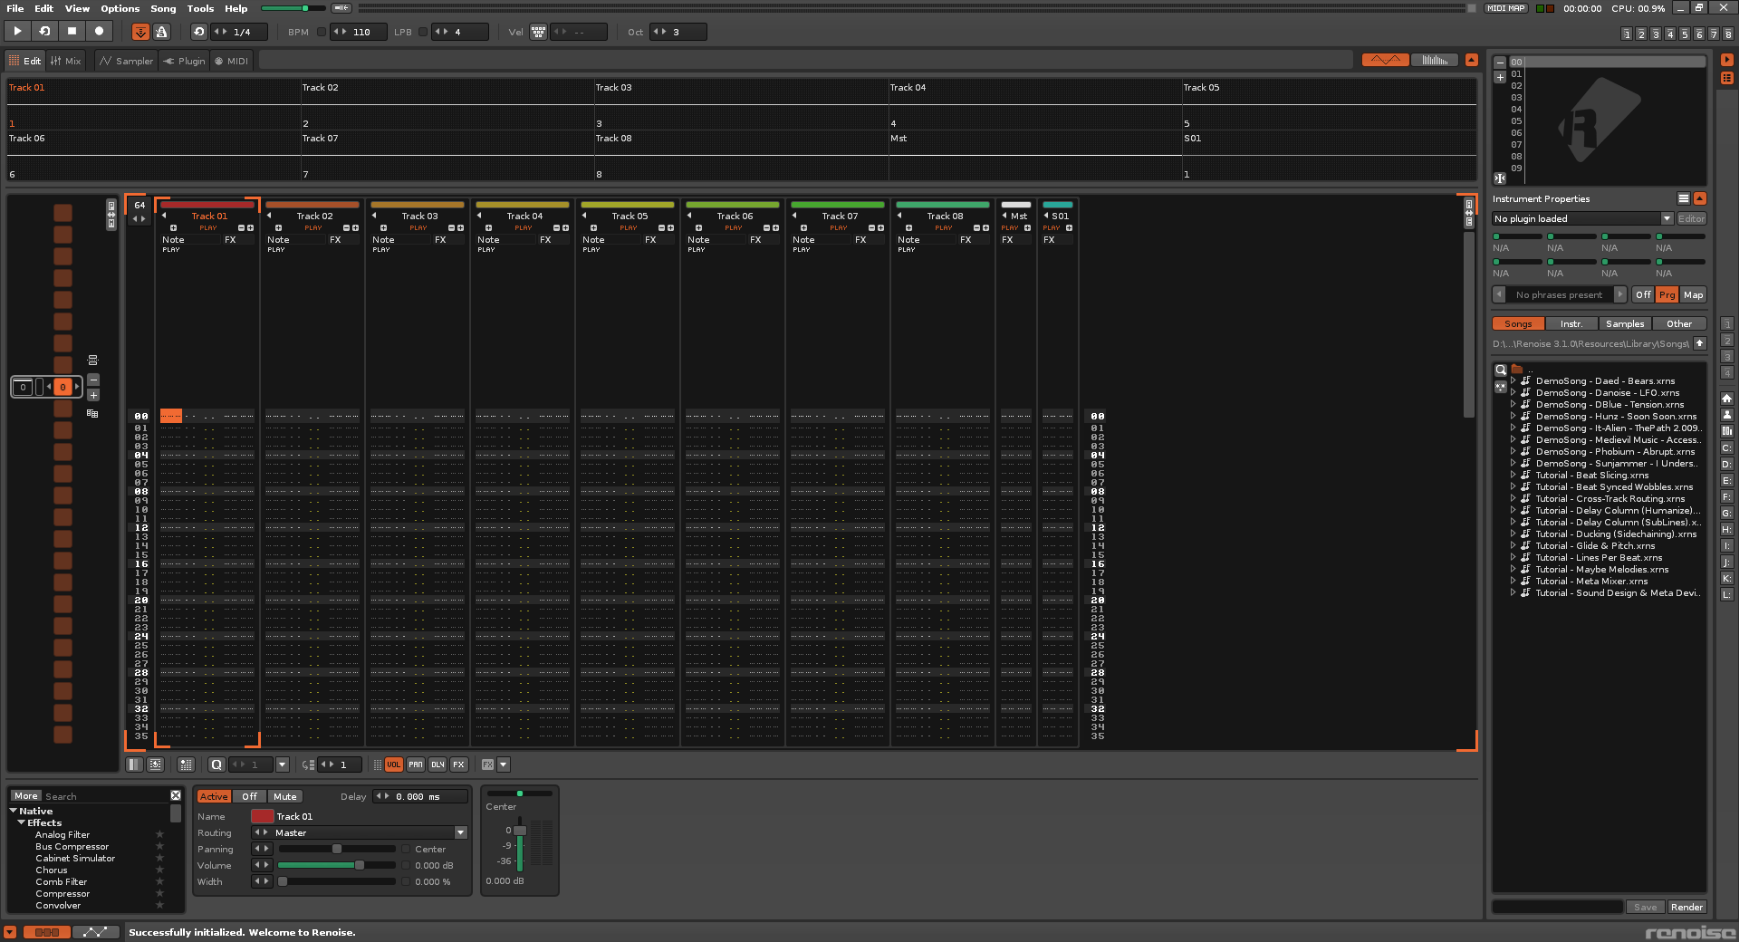The image size is (1739, 942).
Task: Toggle the VOL column visibility
Action: click(394, 765)
